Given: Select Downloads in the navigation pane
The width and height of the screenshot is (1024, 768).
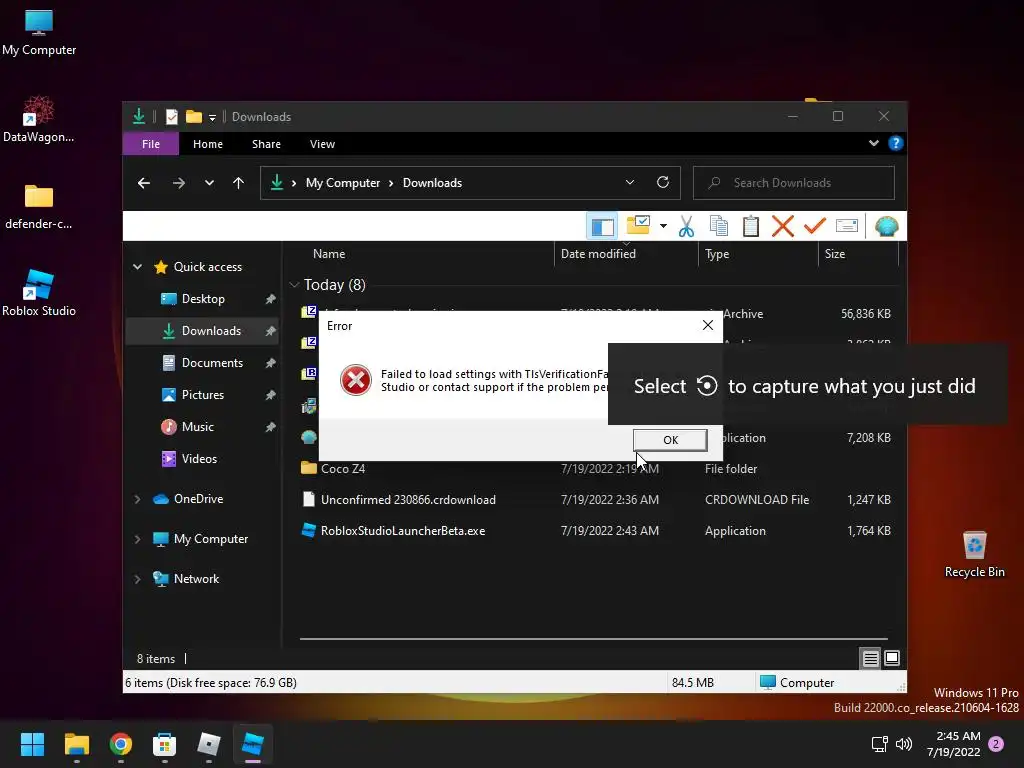Looking at the screenshot, I should click(x=211, y=330).
